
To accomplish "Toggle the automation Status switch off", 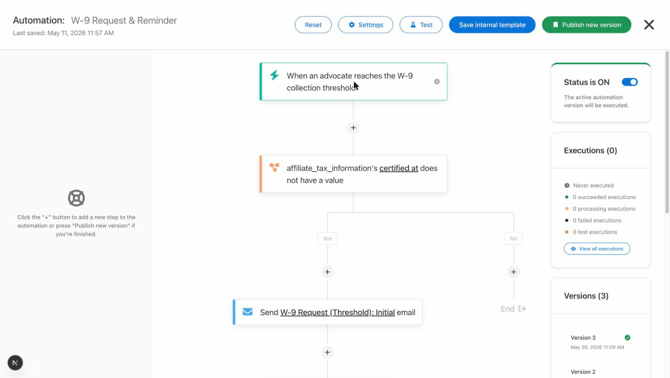I will point(629,82).
